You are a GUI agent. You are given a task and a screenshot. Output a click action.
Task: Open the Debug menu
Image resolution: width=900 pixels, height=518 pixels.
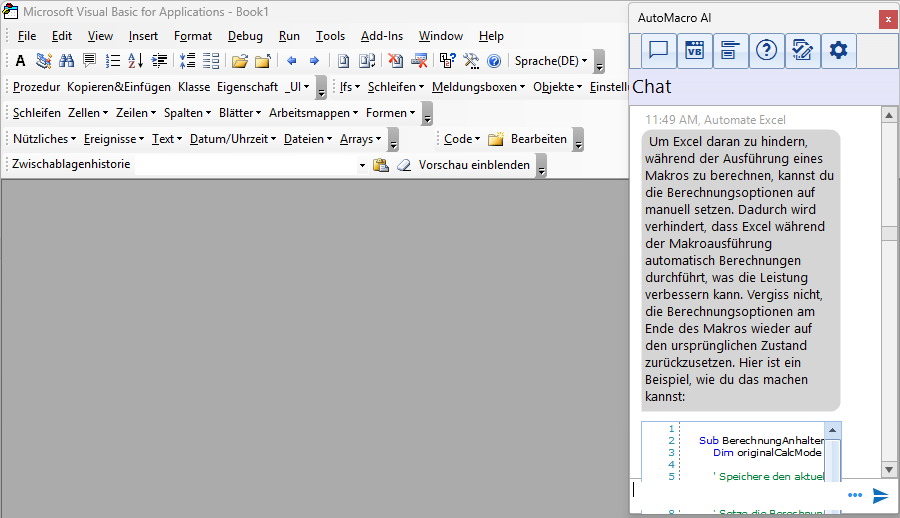245,36
